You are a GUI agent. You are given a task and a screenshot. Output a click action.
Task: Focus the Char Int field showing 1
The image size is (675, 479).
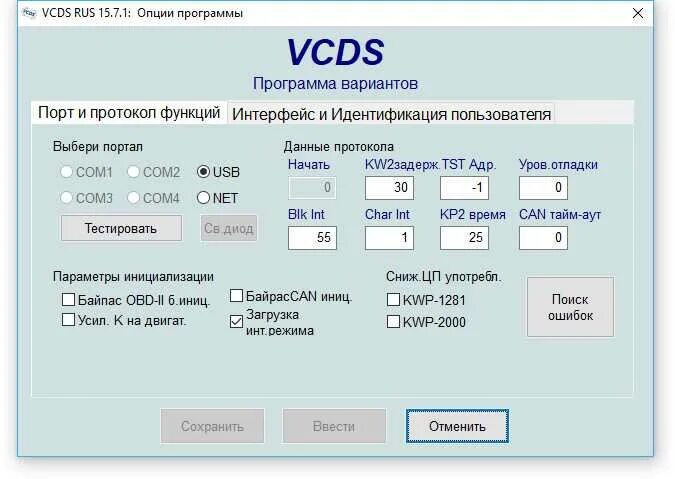(389, 238)
